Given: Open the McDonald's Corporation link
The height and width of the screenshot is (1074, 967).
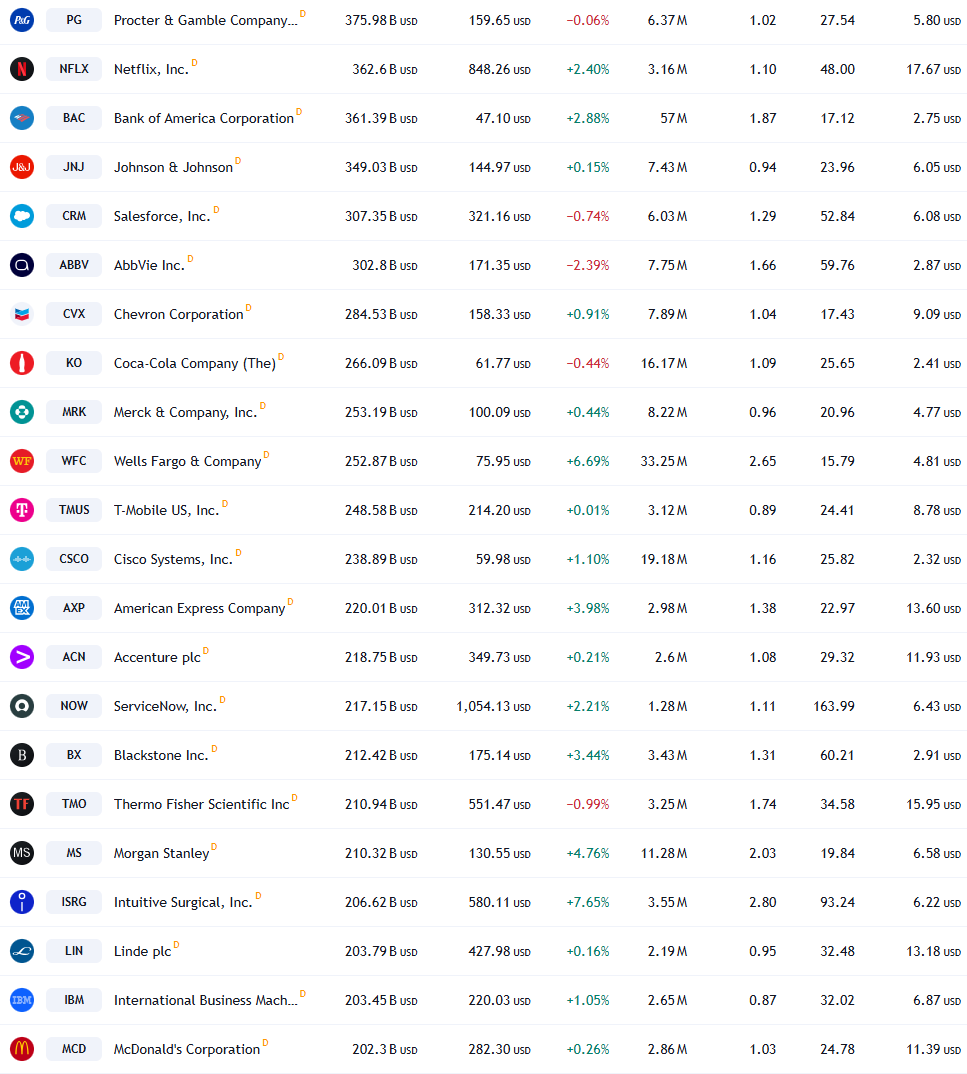Looking at the screenshot, I should point(187,1049).
